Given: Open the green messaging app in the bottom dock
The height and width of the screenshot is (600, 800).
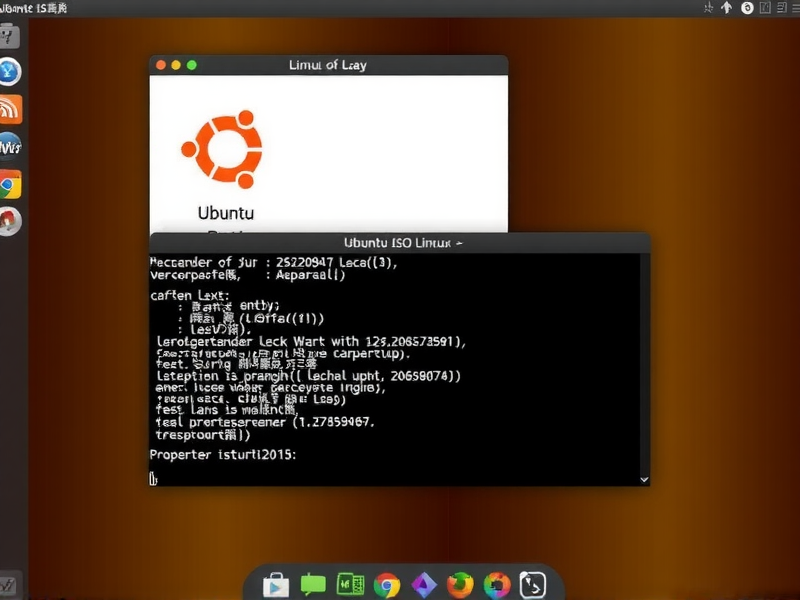Looking at the screenshot, I should click(x=313, y=586).
